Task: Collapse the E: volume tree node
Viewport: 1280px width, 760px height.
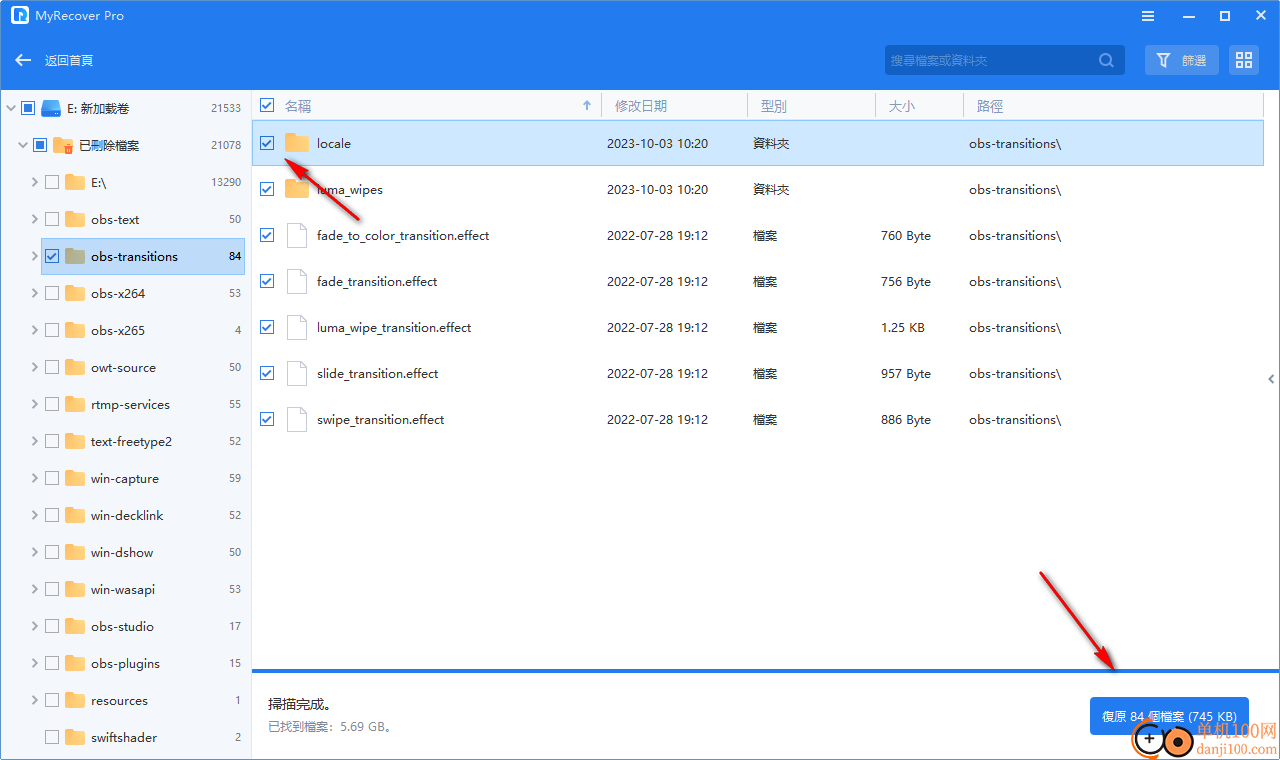Action: click(10, 108)
